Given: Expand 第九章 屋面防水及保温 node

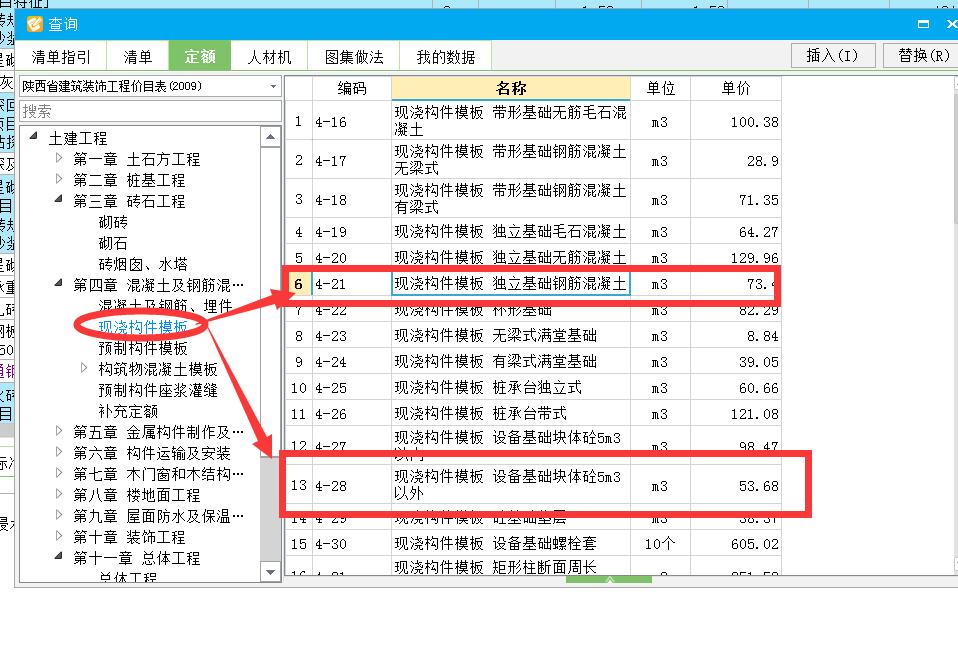Looking at the screenshot, I should [x=59, y=515].
